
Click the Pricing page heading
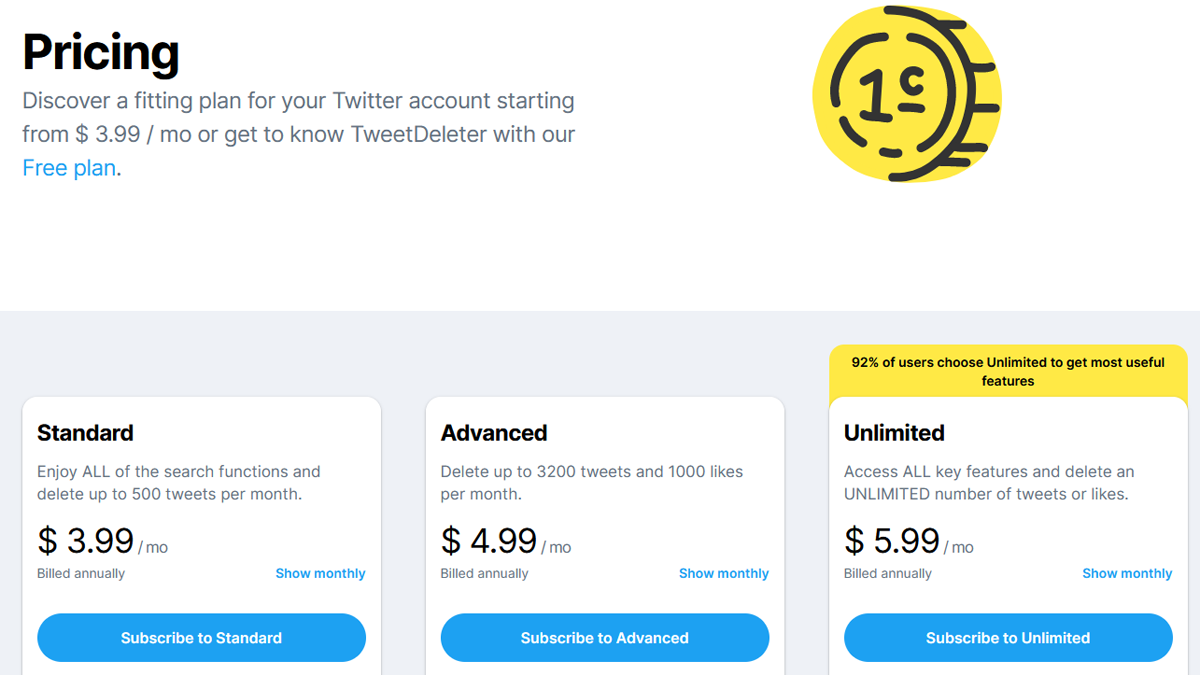pos(100,53)
